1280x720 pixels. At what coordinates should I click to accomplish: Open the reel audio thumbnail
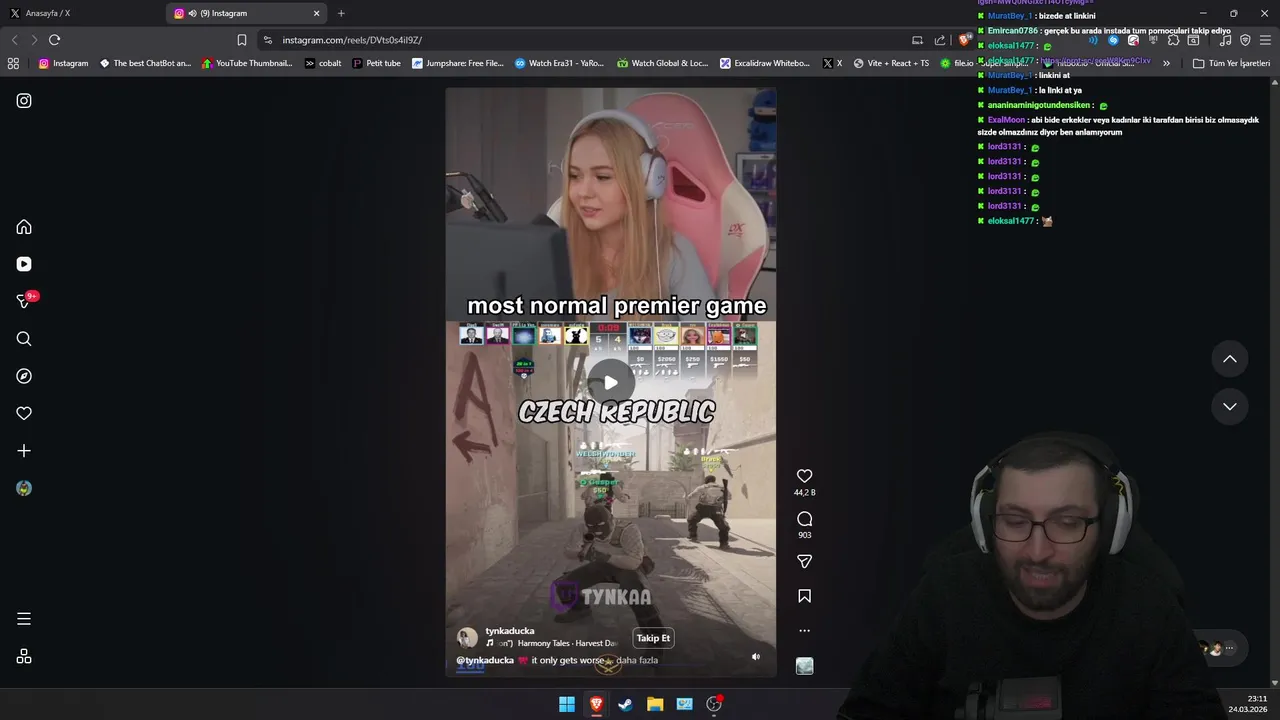804,666
